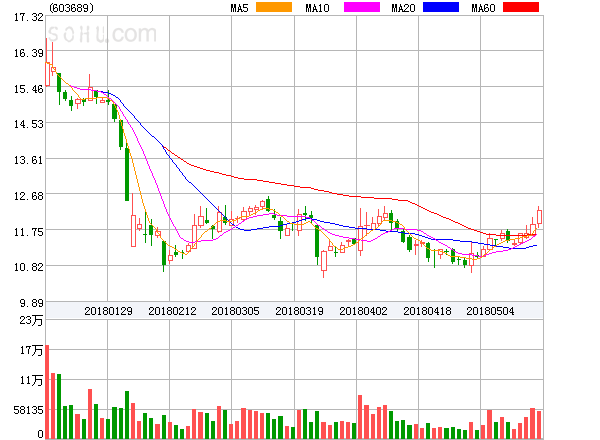Click the MA20 legend label
Viewport: 600px width, 440px height.
click(403, 8)
